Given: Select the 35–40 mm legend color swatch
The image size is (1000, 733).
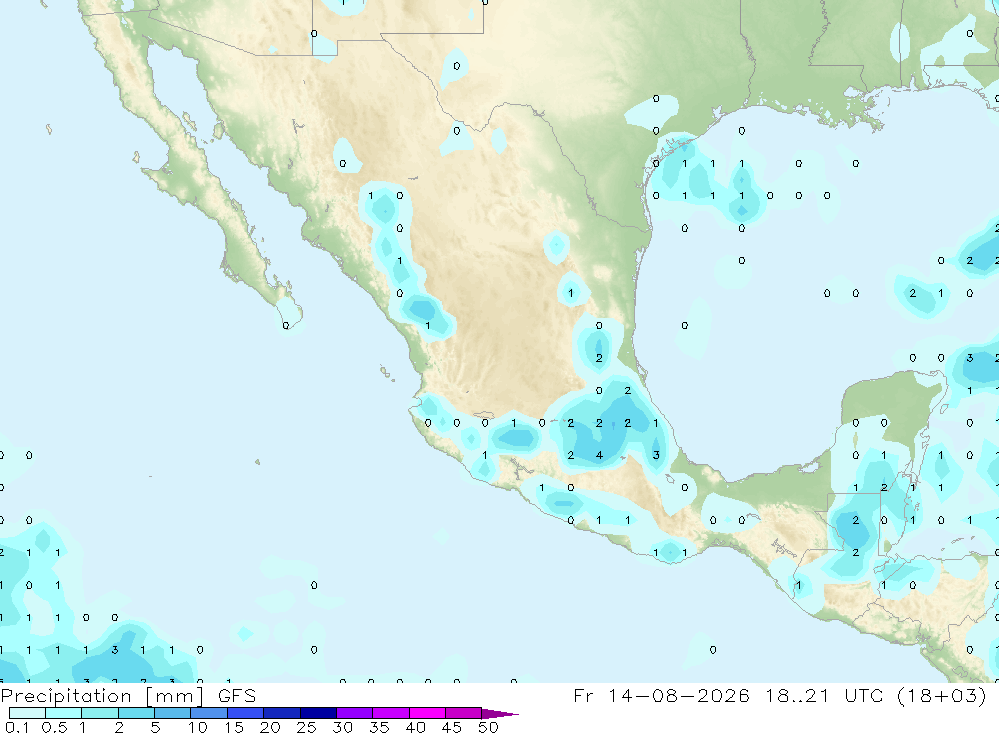Looking at the screenshot, I should (x=391, y=713).
